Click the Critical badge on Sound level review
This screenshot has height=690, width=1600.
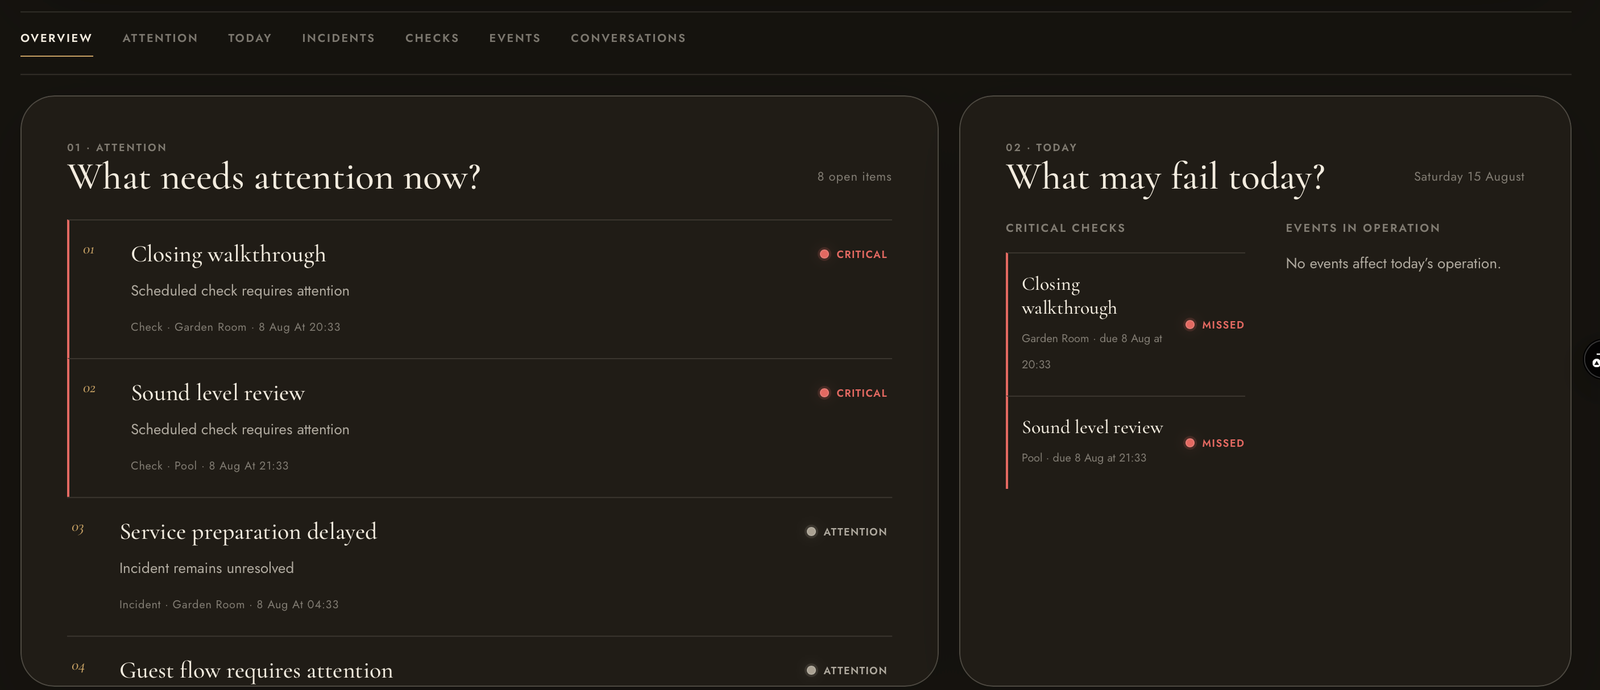(853, 393)
